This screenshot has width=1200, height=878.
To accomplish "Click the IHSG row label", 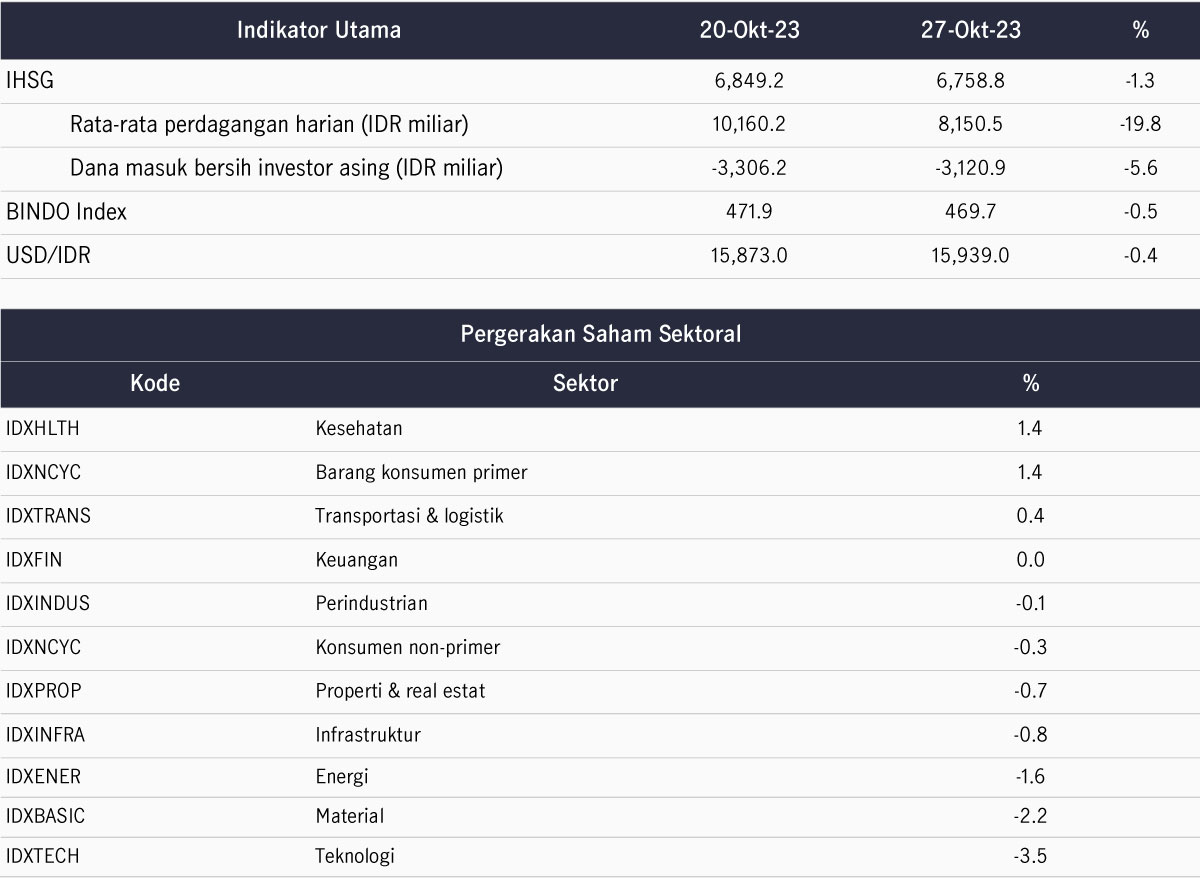I will [28, 81].
